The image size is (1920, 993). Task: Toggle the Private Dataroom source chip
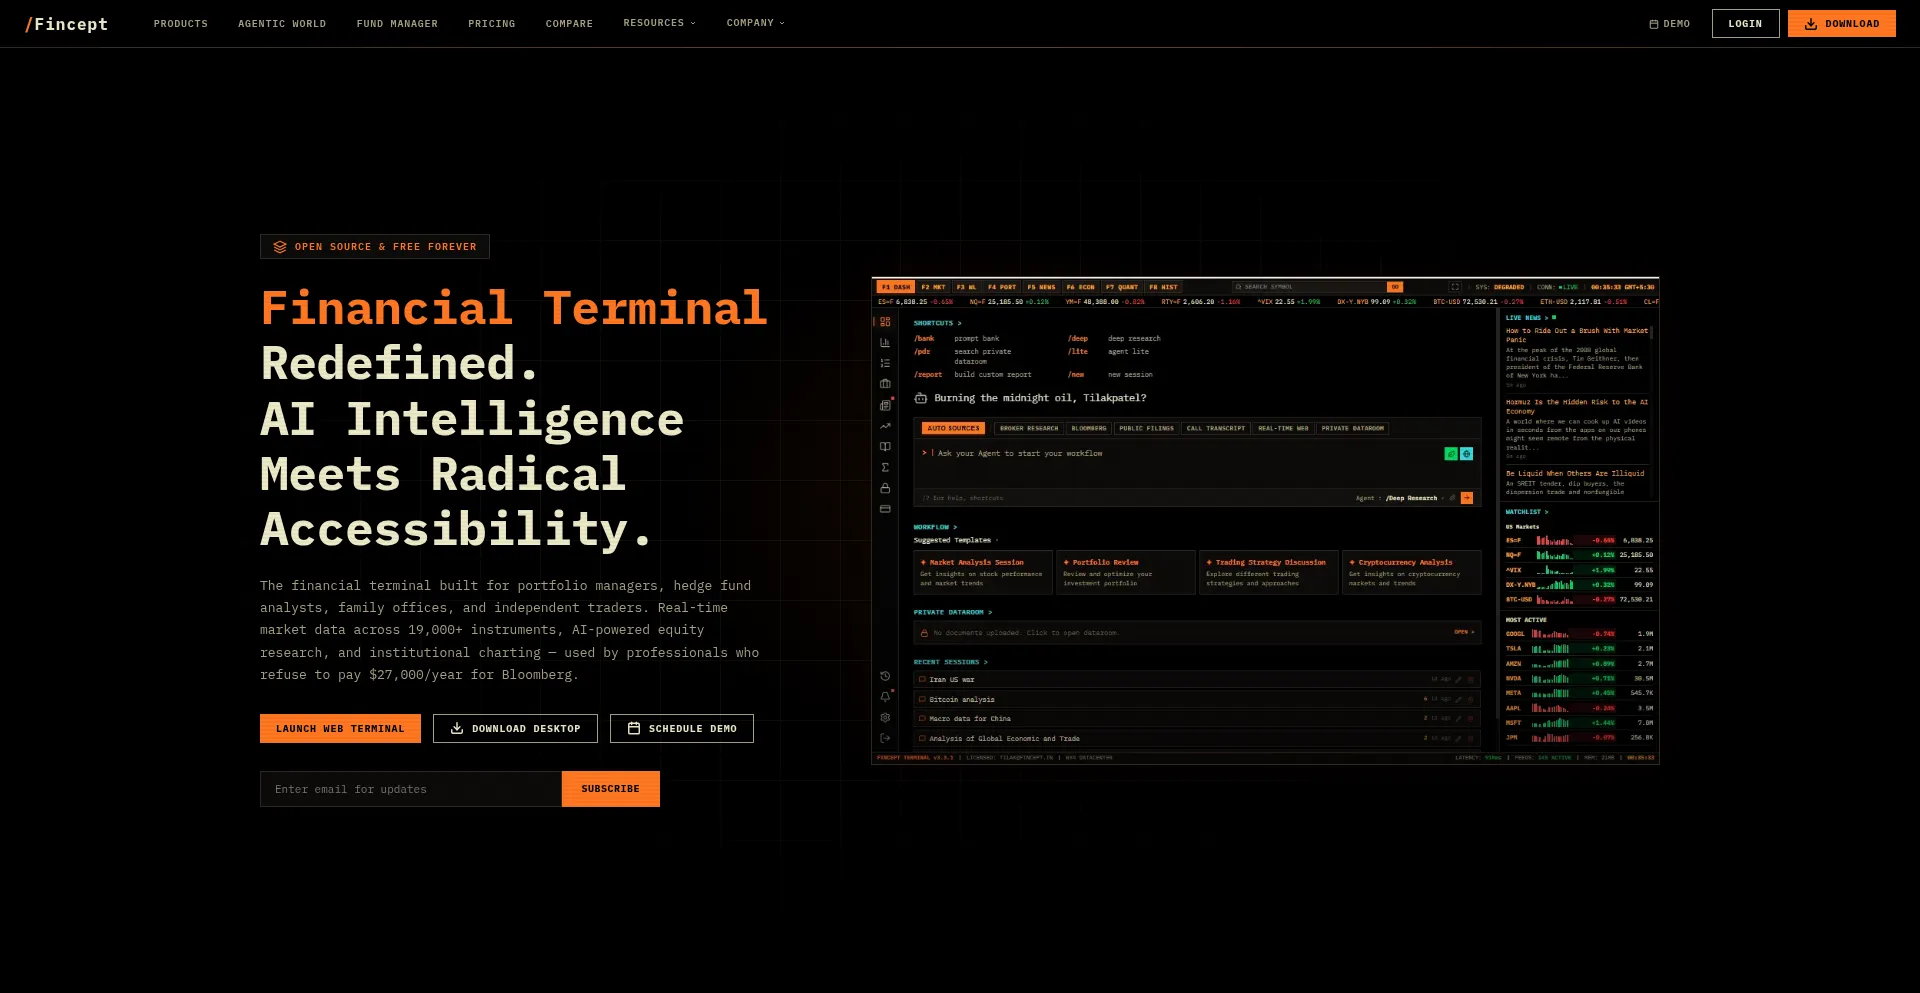(1353, 428)
